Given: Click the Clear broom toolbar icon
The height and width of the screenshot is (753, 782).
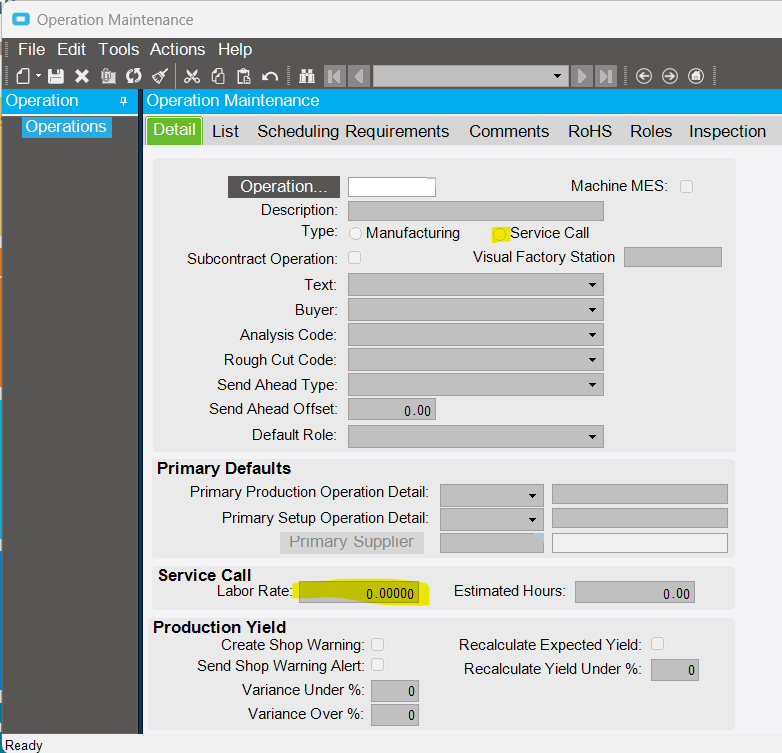Looking at the screenshot, I should [160, 76].
